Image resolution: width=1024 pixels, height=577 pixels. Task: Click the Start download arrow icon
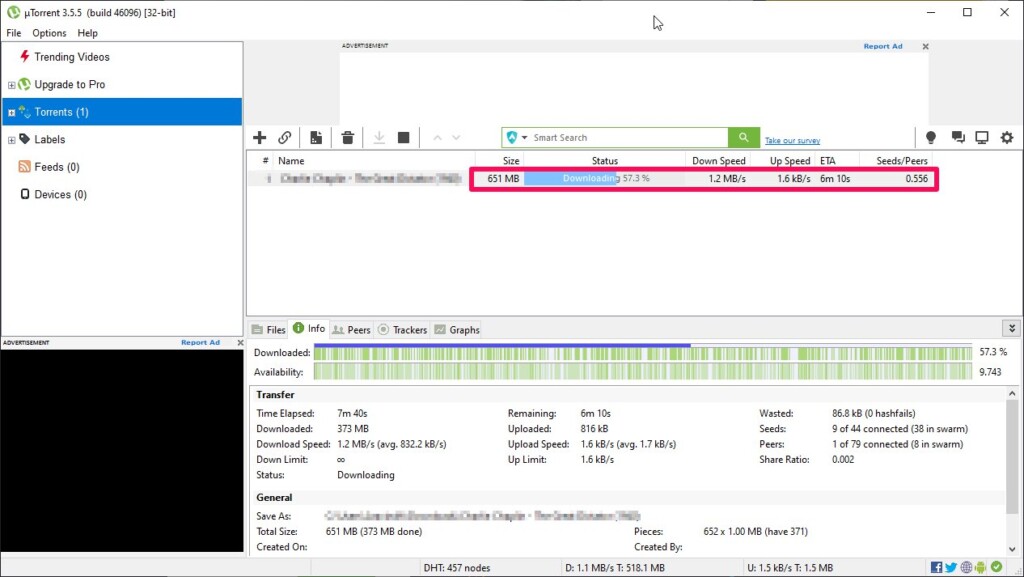(379, 137)
